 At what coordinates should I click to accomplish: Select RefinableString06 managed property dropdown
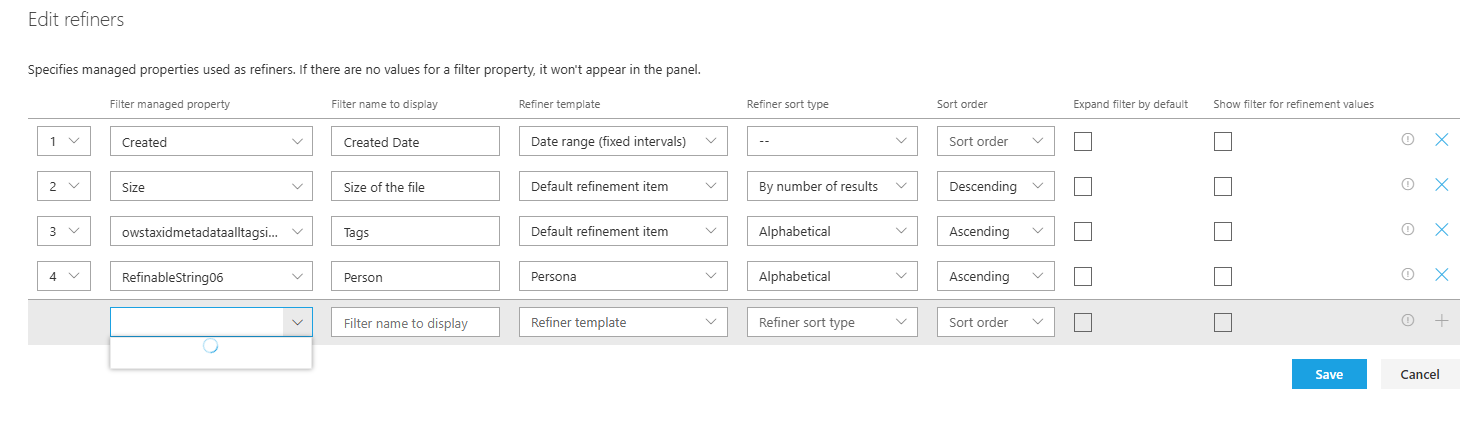click(x=211, y=277)
